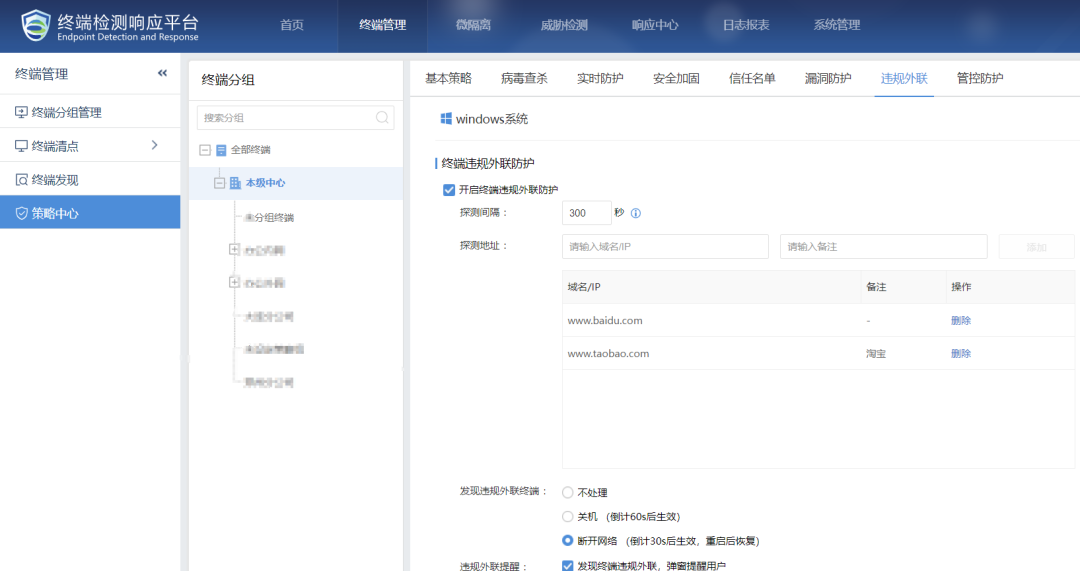Focus the 搜索分组 search field
This screenshot has height=571, width=1080.
pyautogui.click(x=295, y=118)
